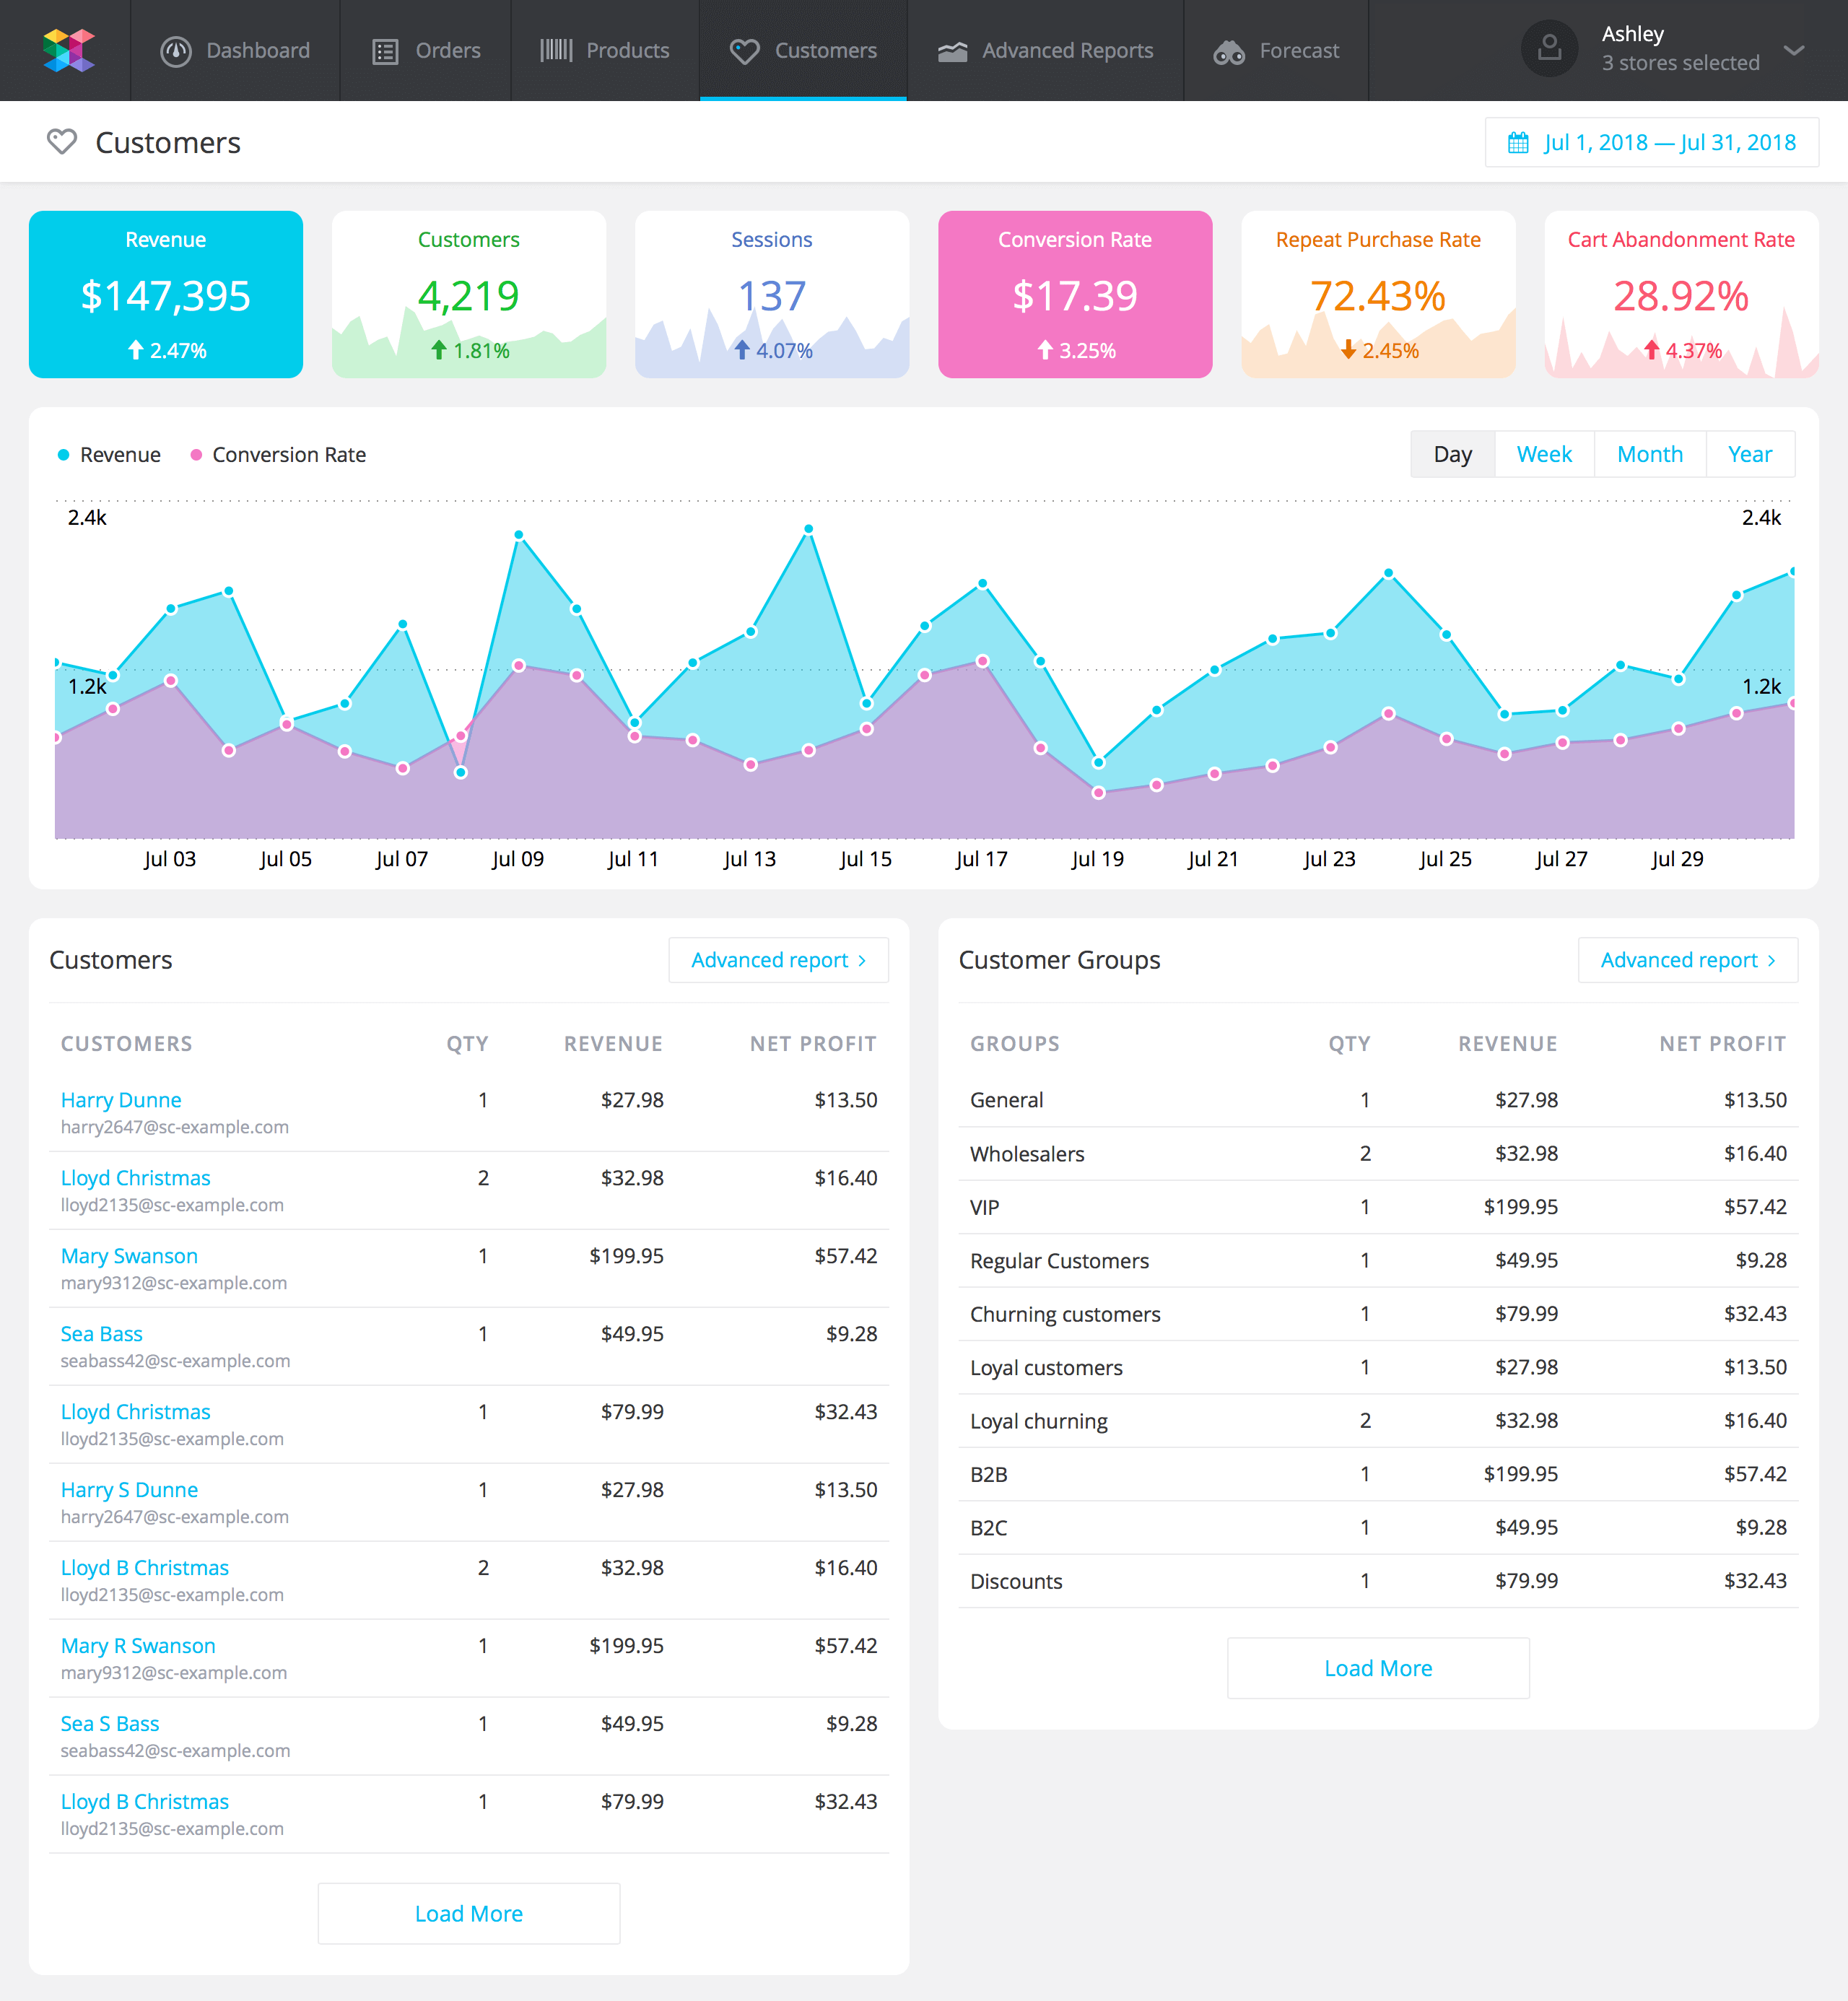Select the Year view toggle

[x=1747, y=453]
